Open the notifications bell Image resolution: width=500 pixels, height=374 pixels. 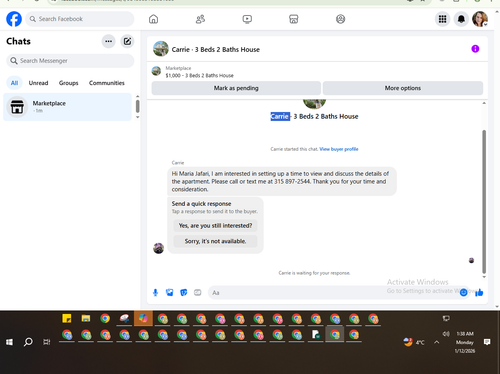pos(461,19)
